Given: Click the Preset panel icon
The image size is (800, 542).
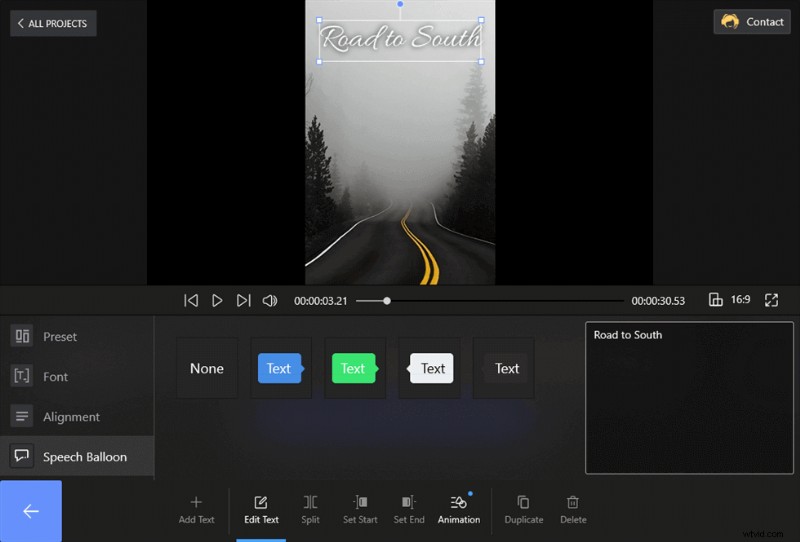Looking at the screenshot, I should click(22, 336).
